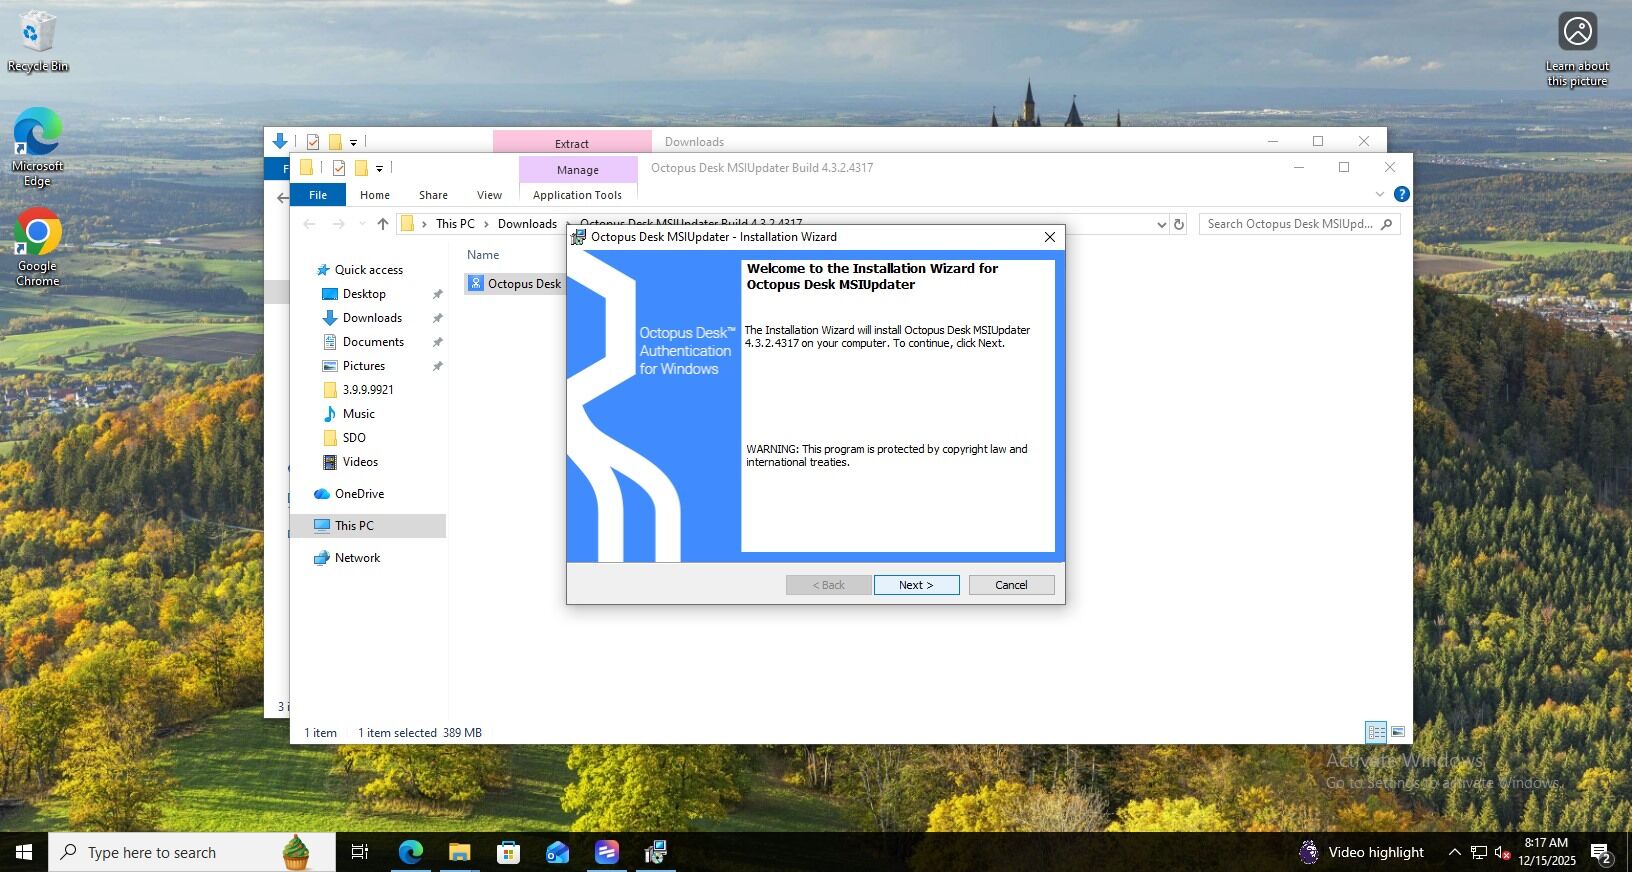The image size is (1632, 872).
Task: Sort by the Name column header
Action: (483, 255)
